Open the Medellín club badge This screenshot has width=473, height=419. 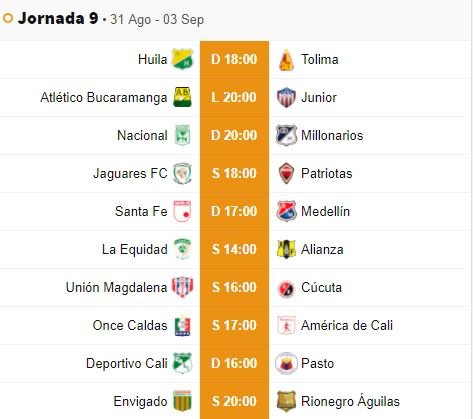(286, 211)
